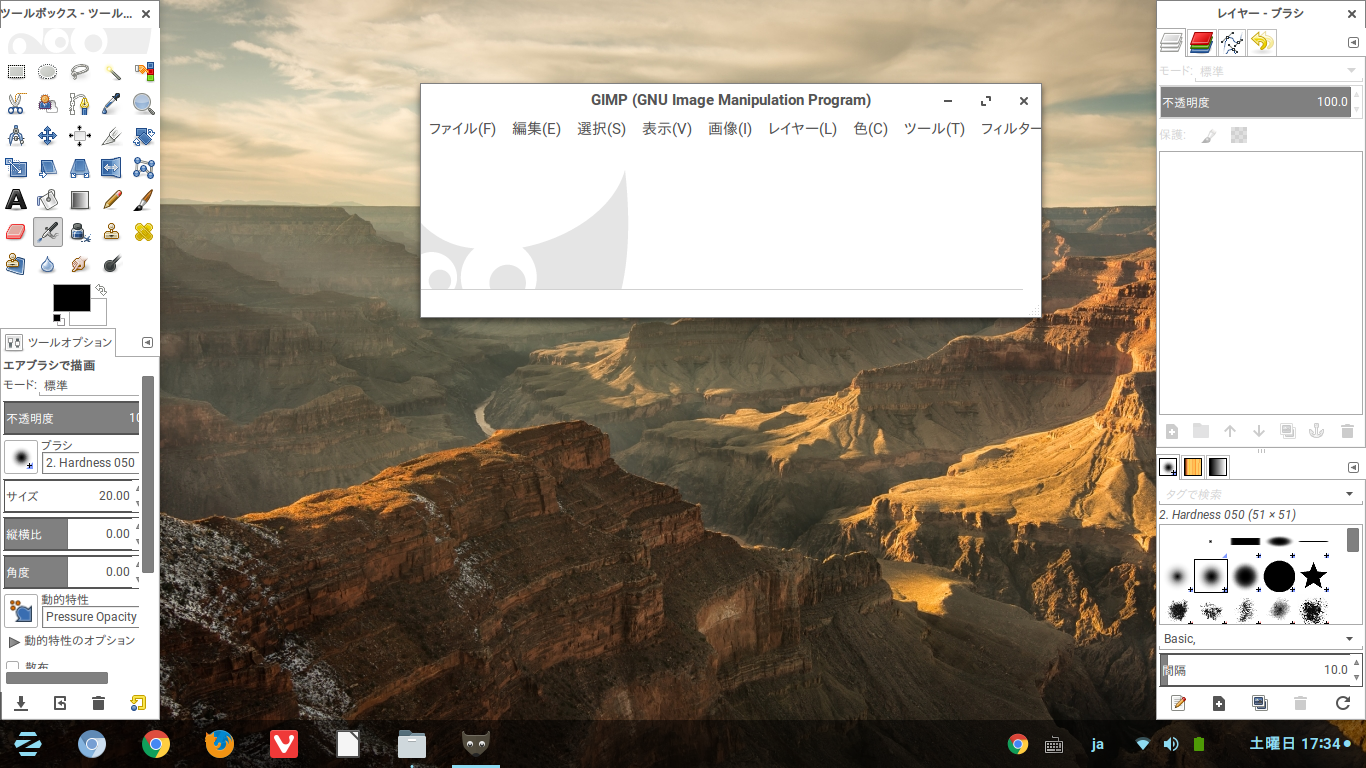The image size is (1366, 768).
Task: Switch to the Channels tab
Action: point(1201,42)
